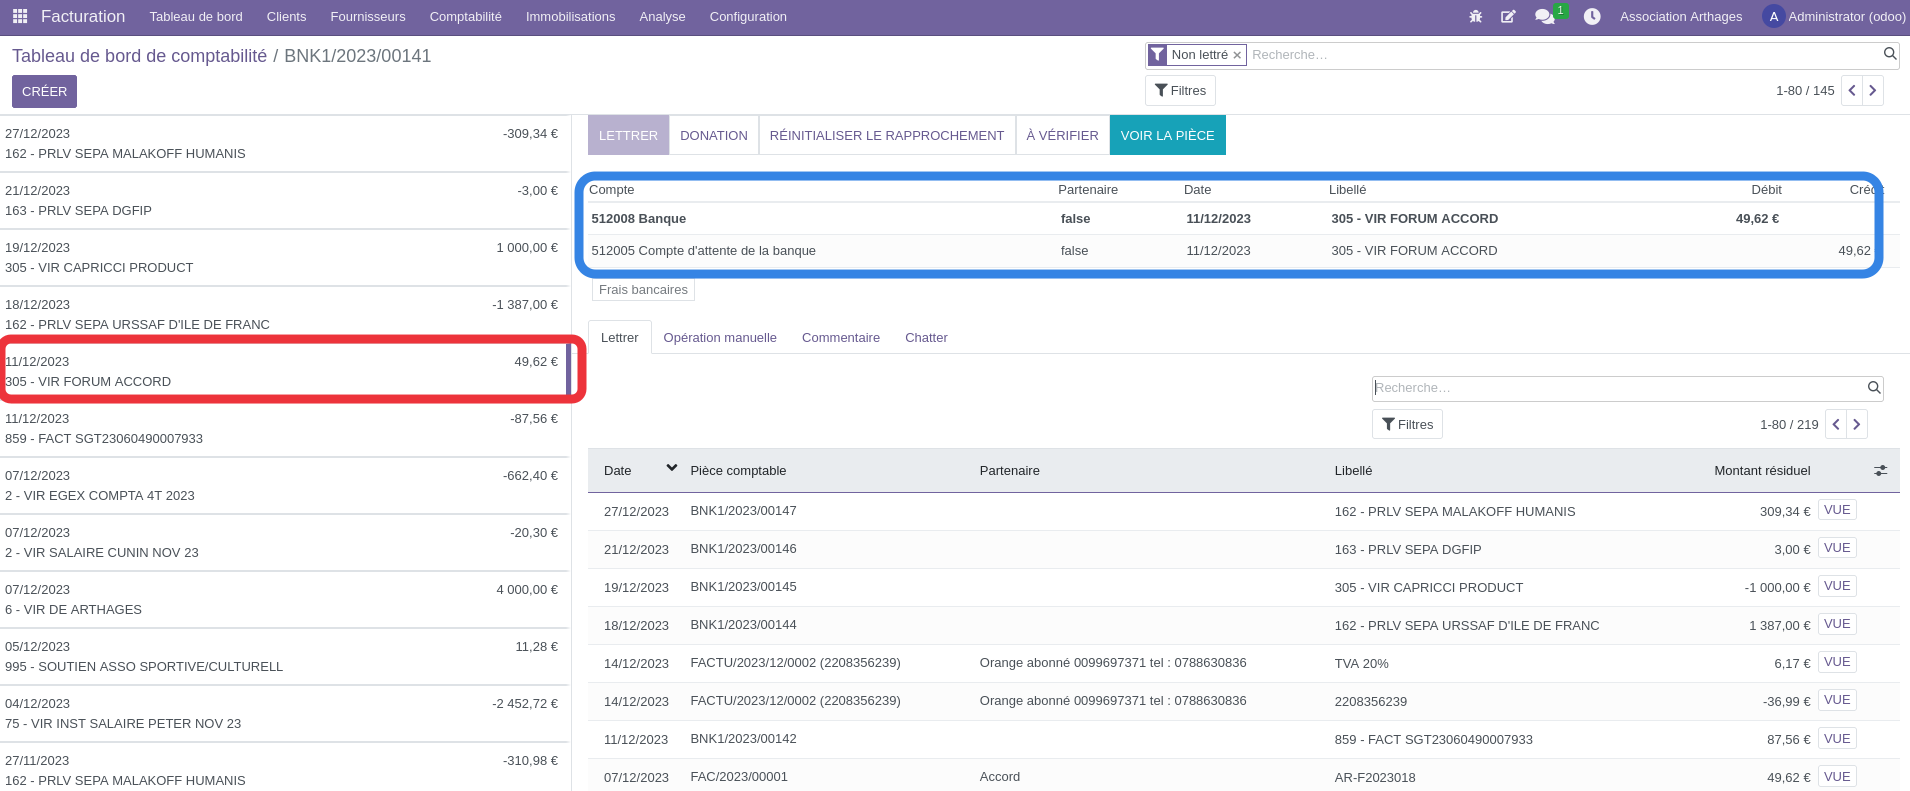This screenshot has height=791, width=1910.
Task: Click VUE for FAC/2023/00001 row
Action: pos(1837,777)
